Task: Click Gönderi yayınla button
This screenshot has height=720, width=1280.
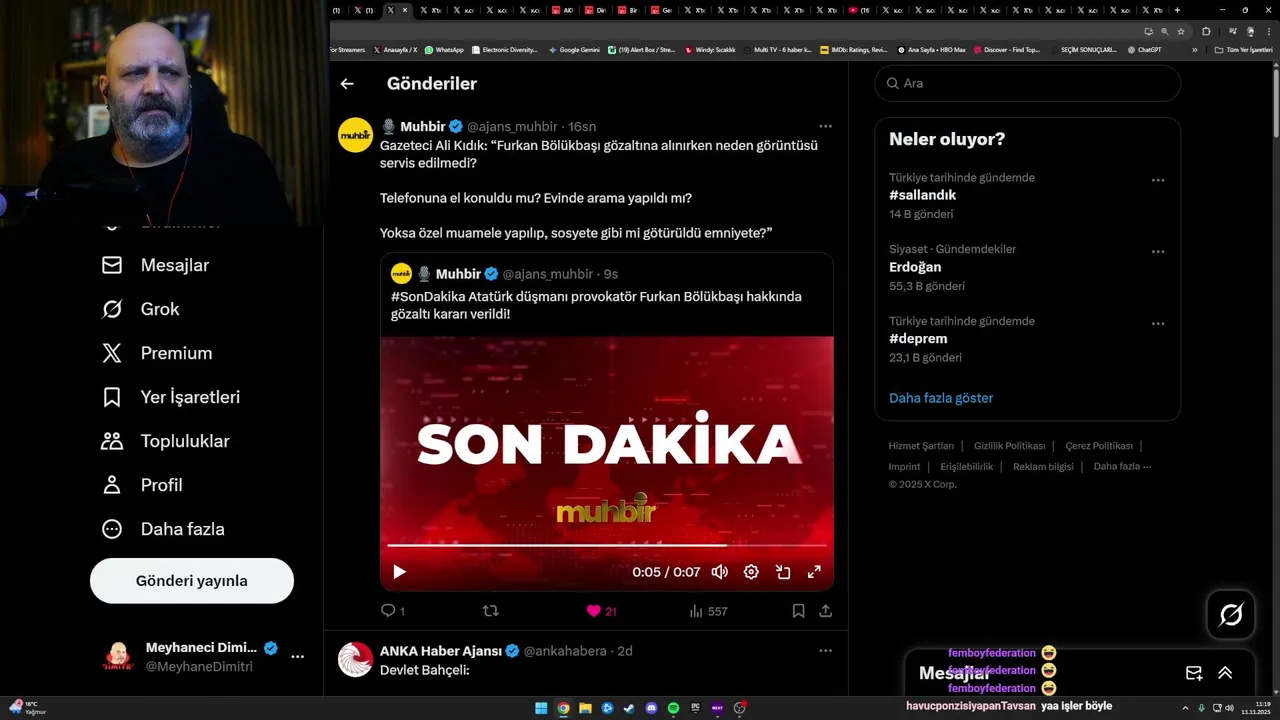Action: click(x=192, y=581)
